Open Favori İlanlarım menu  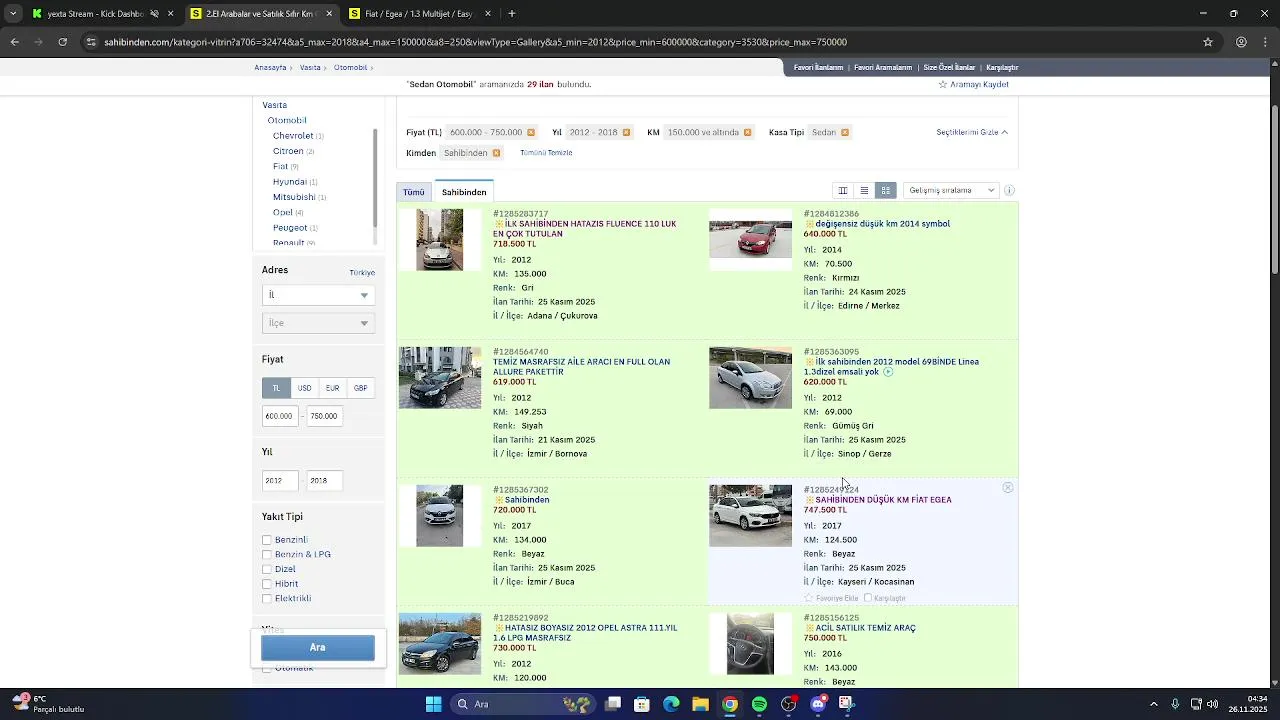pyautogui.click(x=819, y=67)
